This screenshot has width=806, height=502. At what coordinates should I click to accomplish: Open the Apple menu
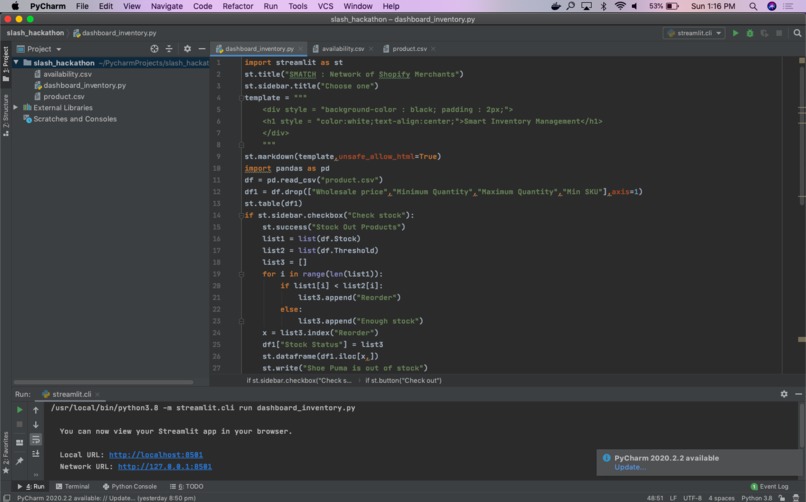[15, 6]
